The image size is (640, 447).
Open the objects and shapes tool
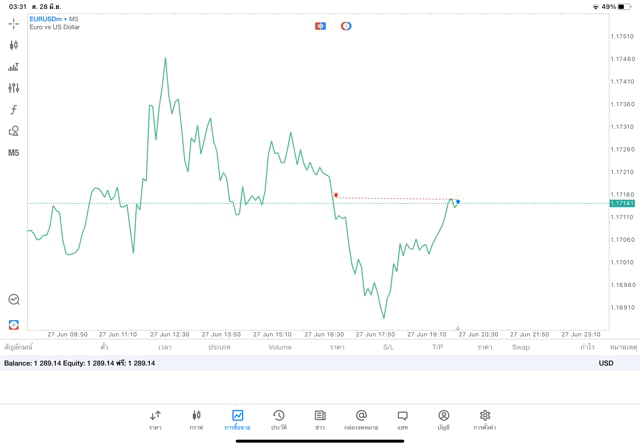point(14,131)
